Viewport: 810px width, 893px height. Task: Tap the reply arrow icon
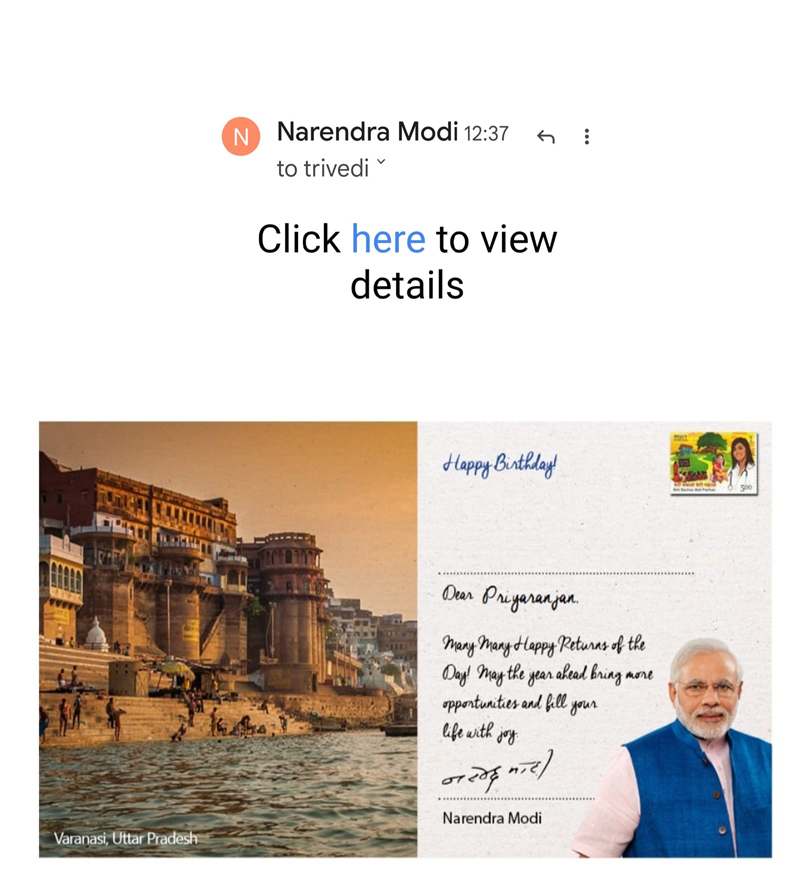[x=545, y=137]
